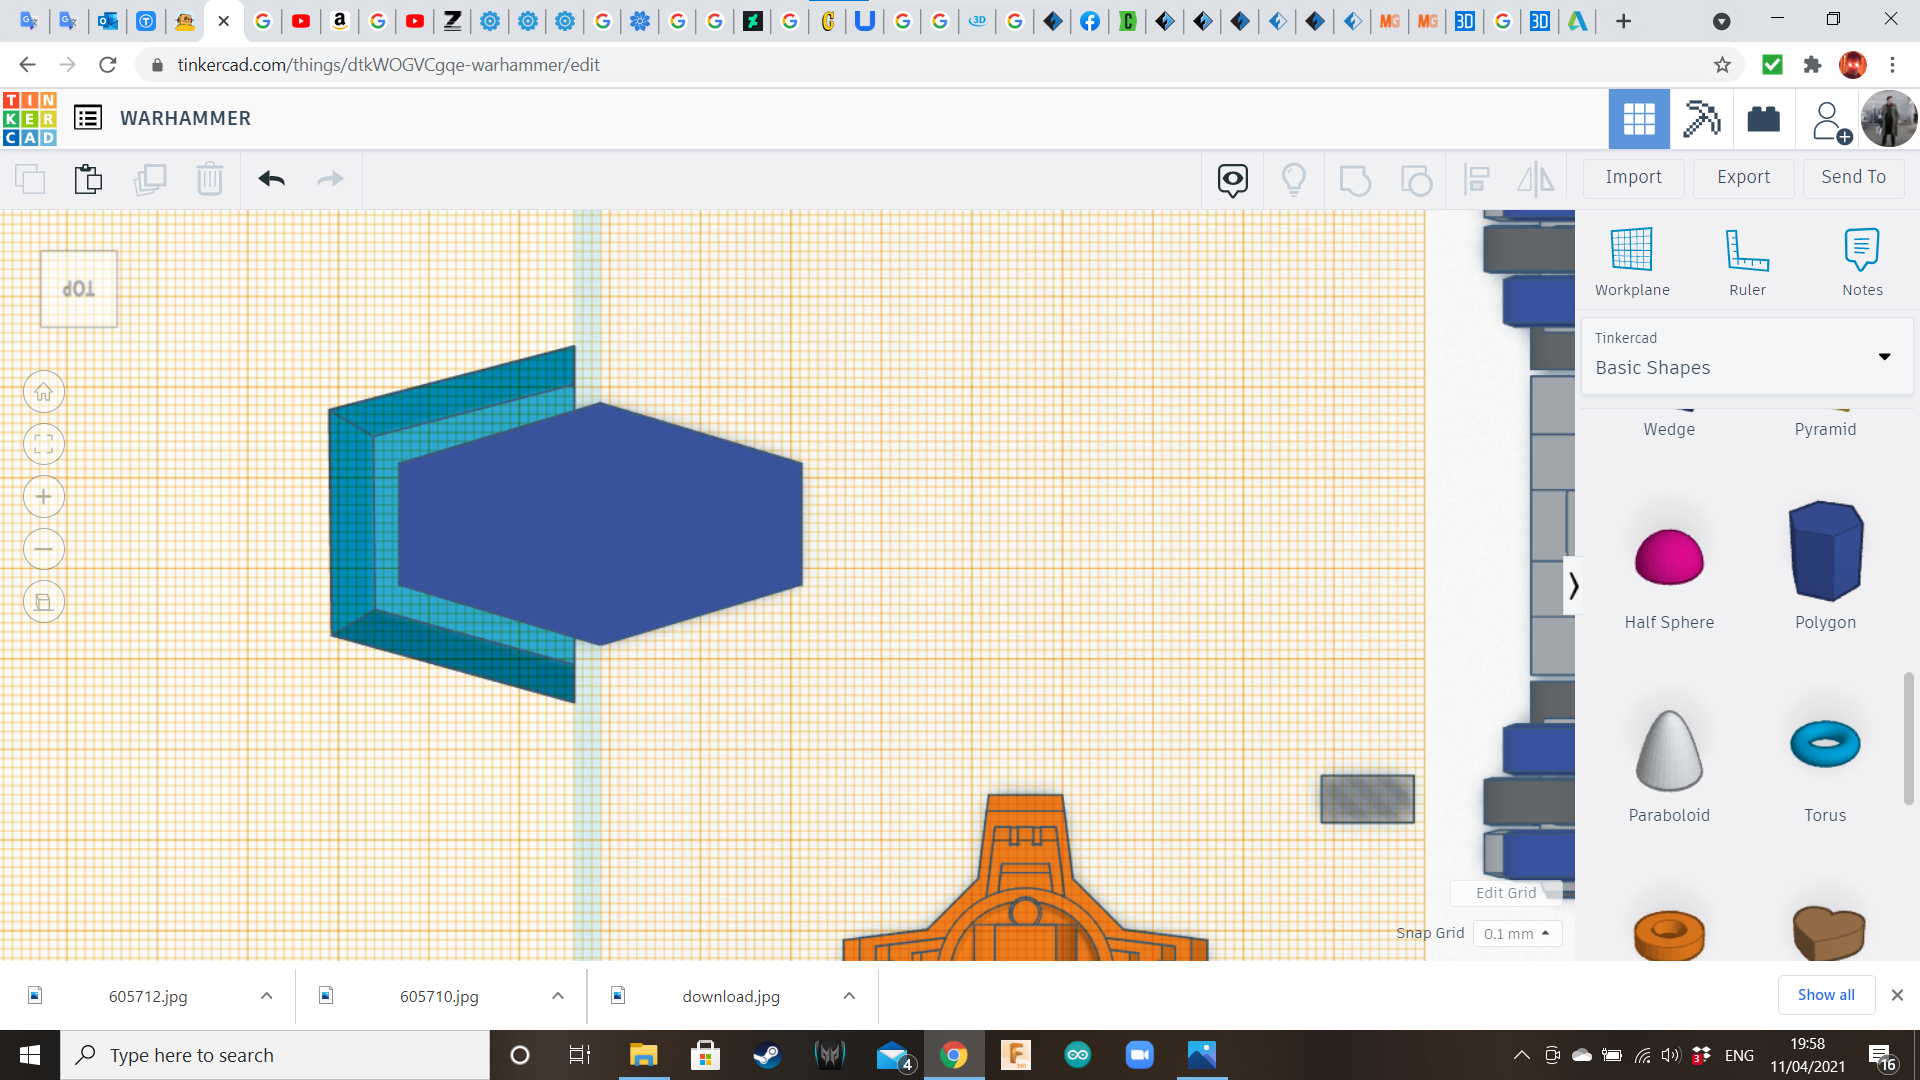Image resolution: width=1920 pixels, height=1080 pixels.
Task: Click the Home view icon
Action: coord(44,392)
